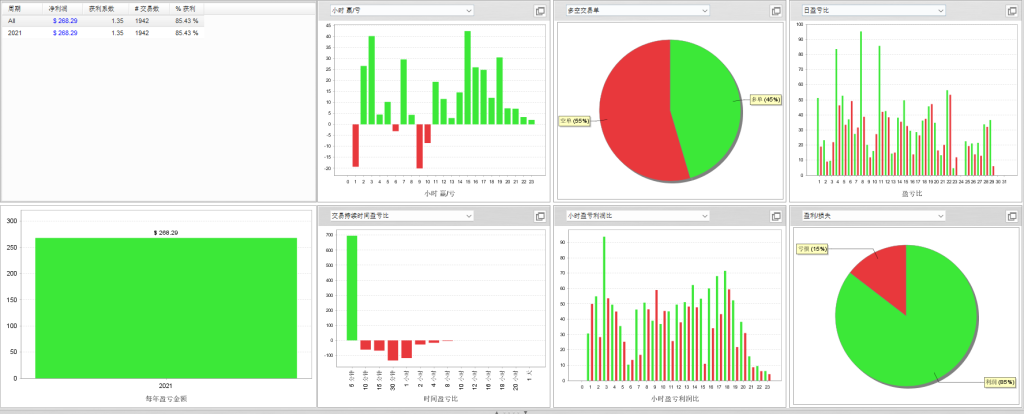Viewport: 1024px width, 414px height.
Task: Pop out the 盈利/损失 pie chart panel
Action: coord(1012,215)
